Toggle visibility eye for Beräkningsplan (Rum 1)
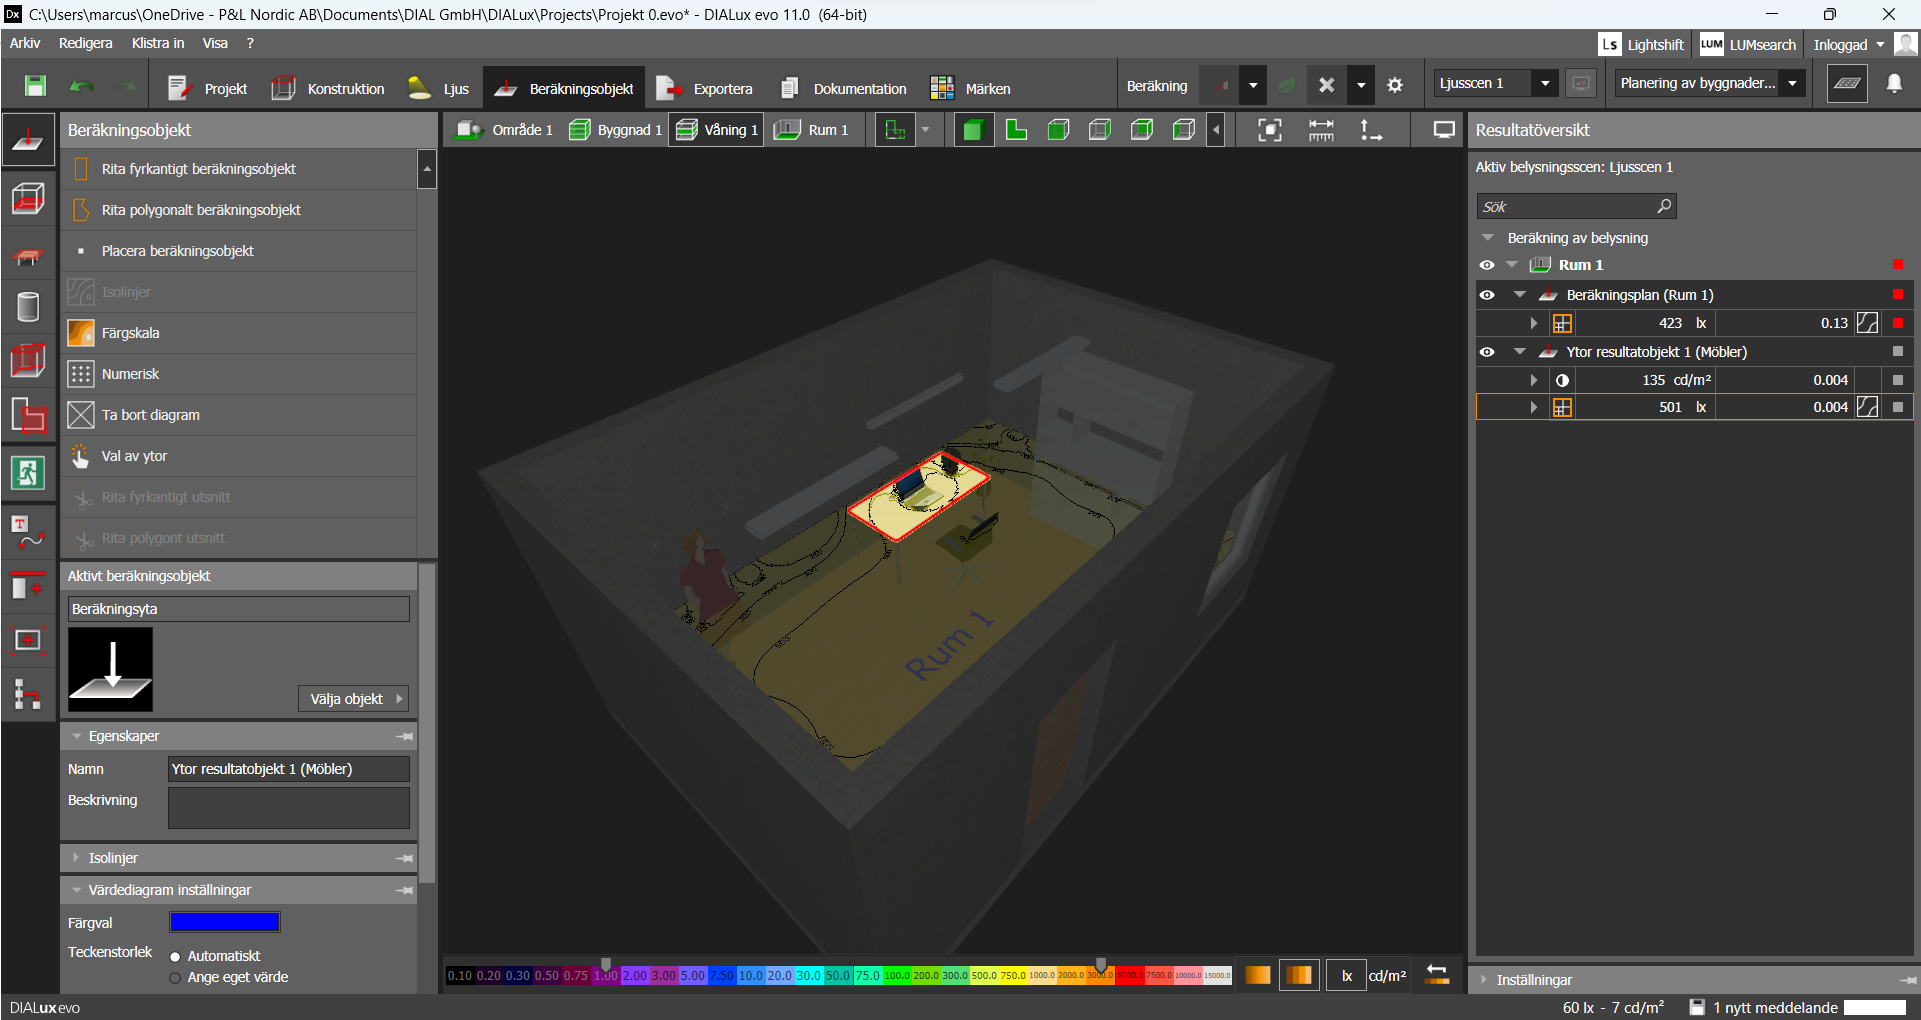 (1487, 295)
